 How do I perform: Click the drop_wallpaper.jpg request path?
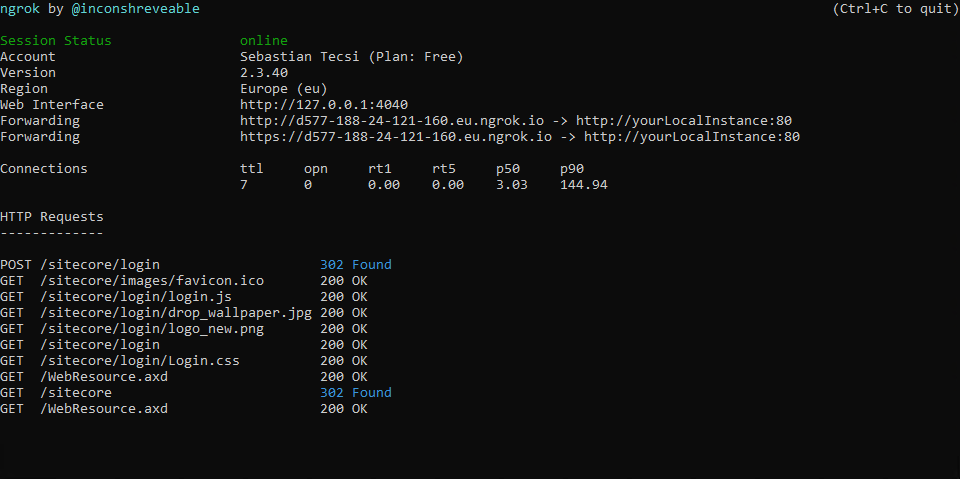[x=176, y=313]
